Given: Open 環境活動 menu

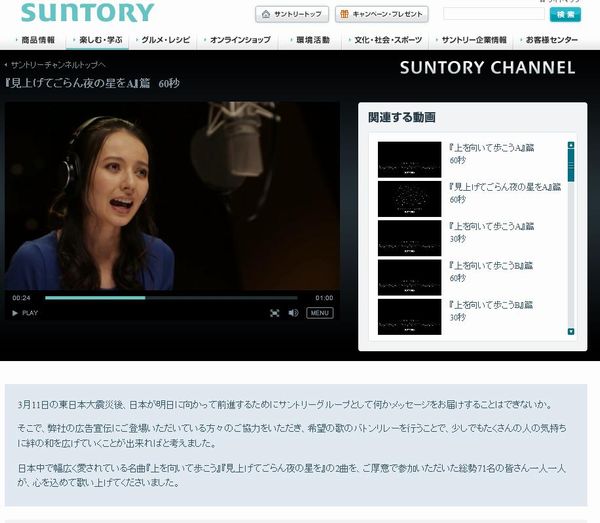Looking at the screenshot, I should tap(313, 40).
